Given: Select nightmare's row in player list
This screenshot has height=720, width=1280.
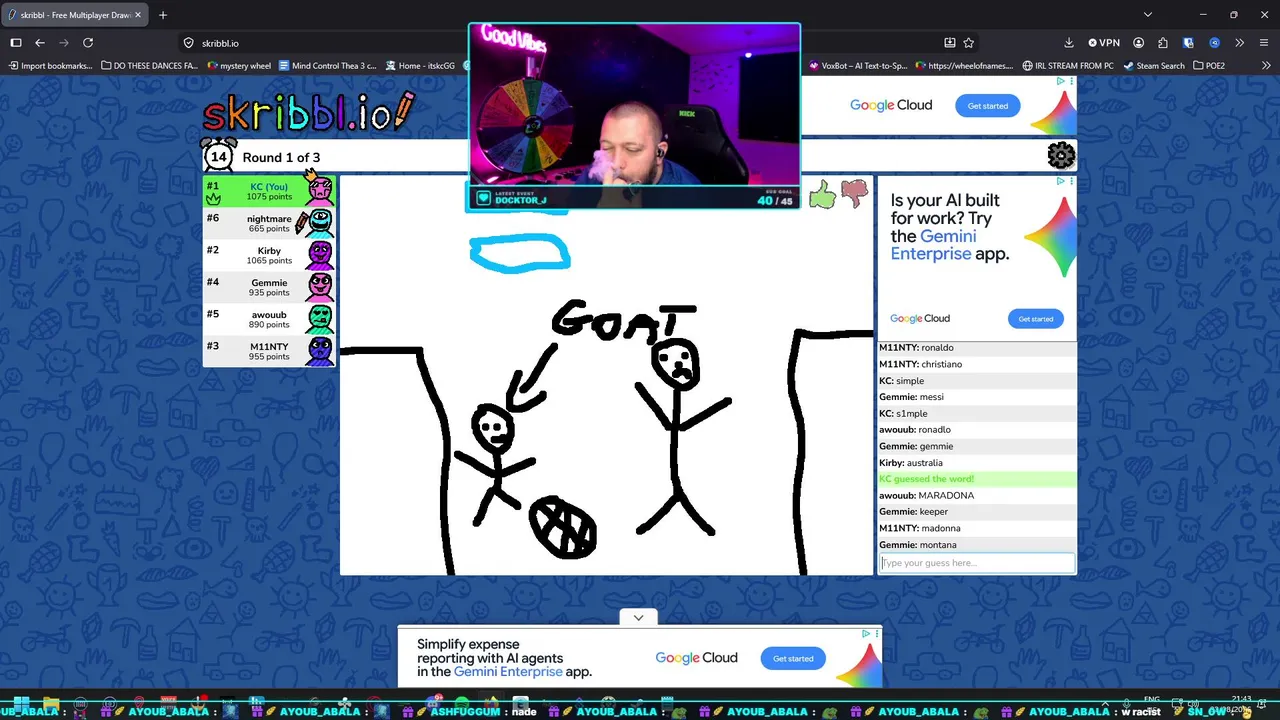Looking at the screenshot, I should [269, 223].
